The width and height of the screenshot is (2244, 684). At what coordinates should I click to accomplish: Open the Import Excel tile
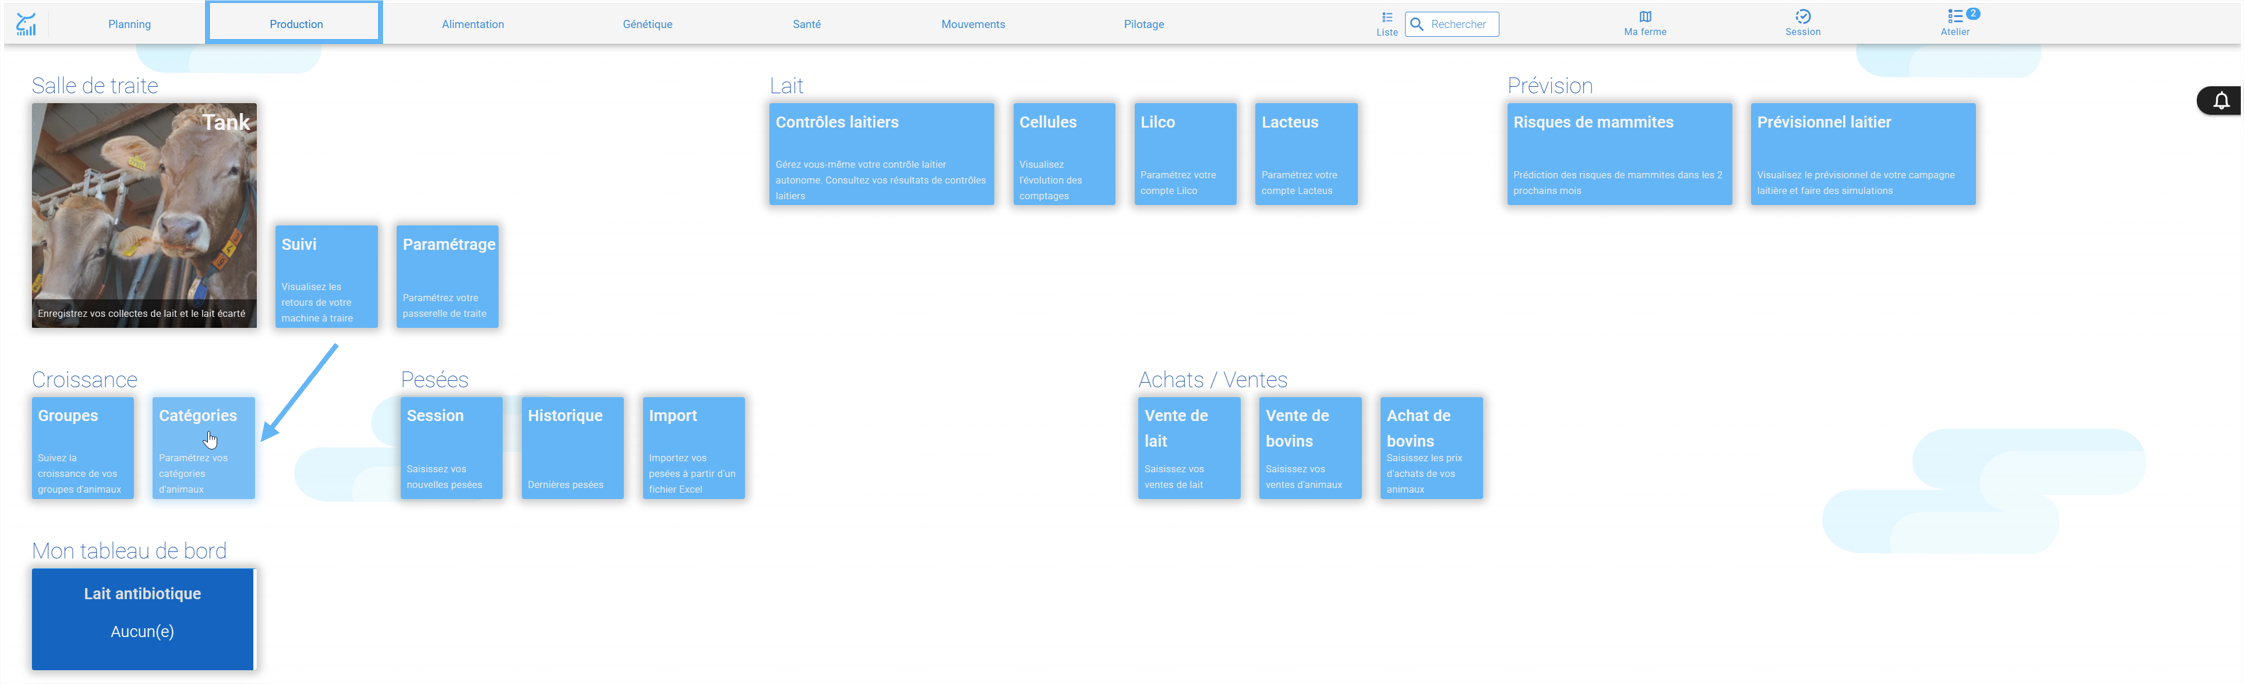click(x=694, y=448)
